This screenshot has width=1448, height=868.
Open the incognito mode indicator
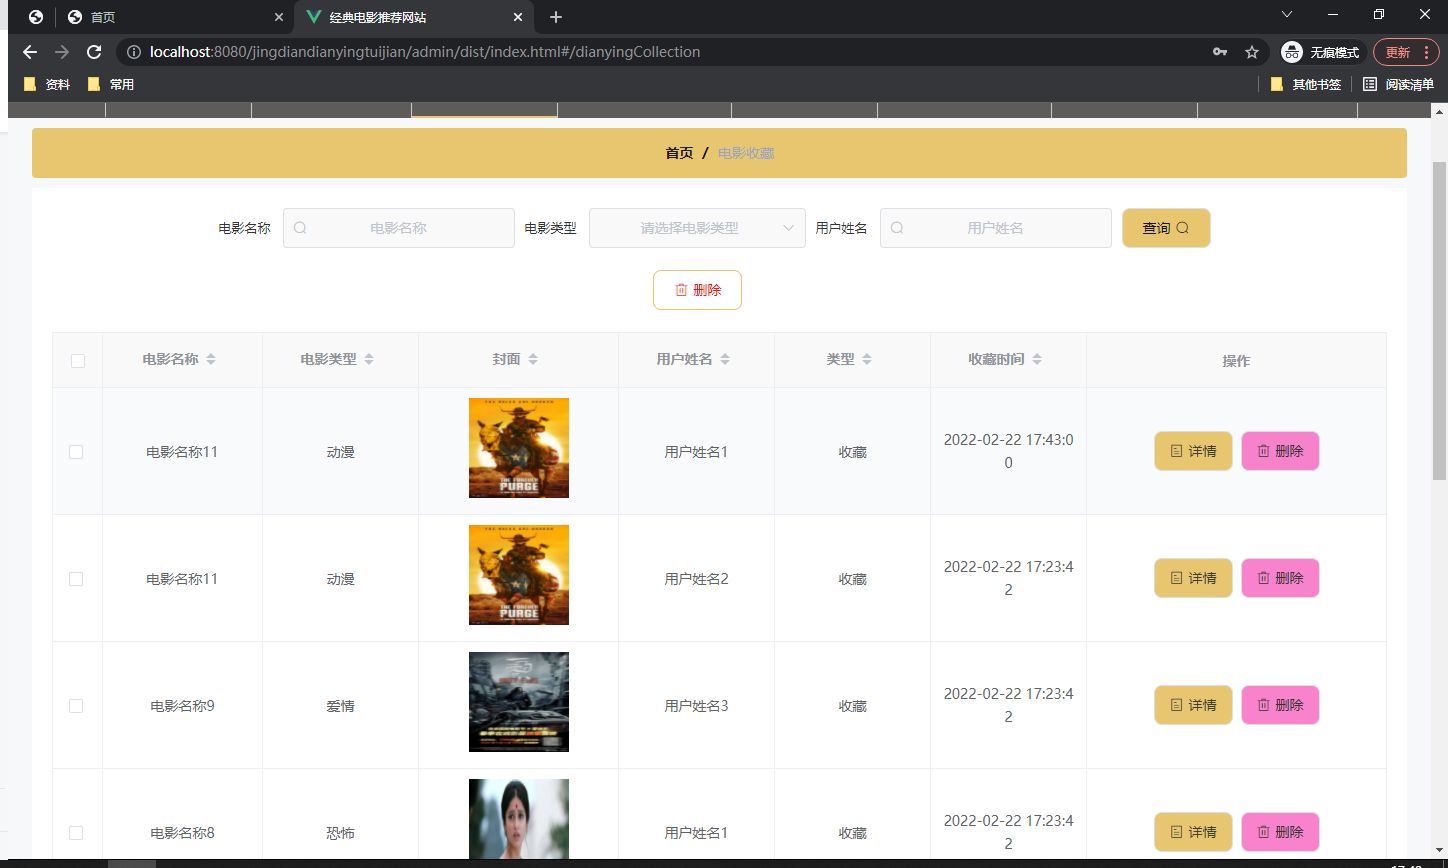(x=1322, y=52)
